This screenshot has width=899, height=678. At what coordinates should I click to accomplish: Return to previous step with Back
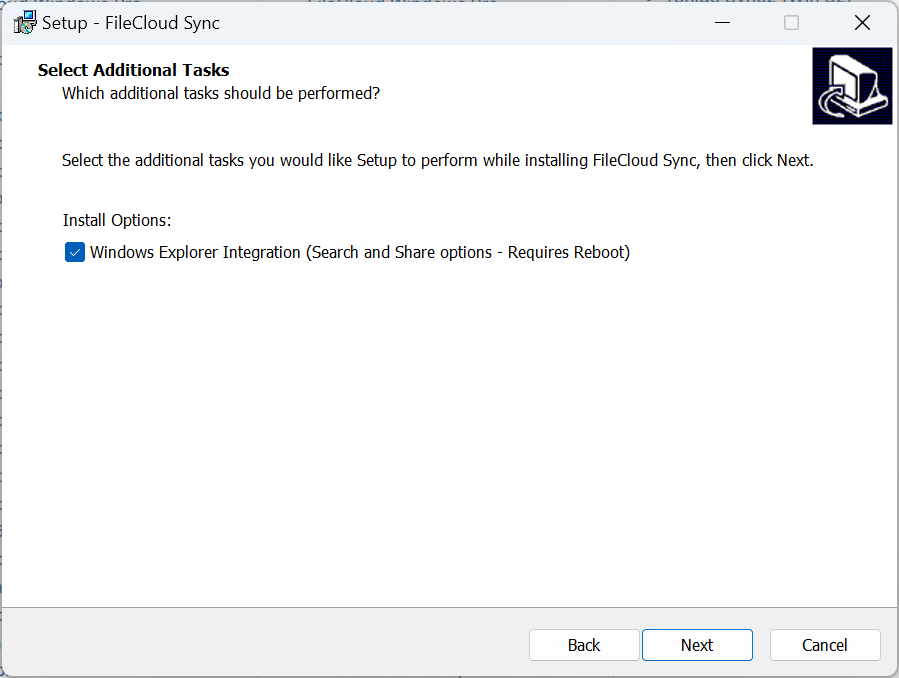[x=584, y=645]
